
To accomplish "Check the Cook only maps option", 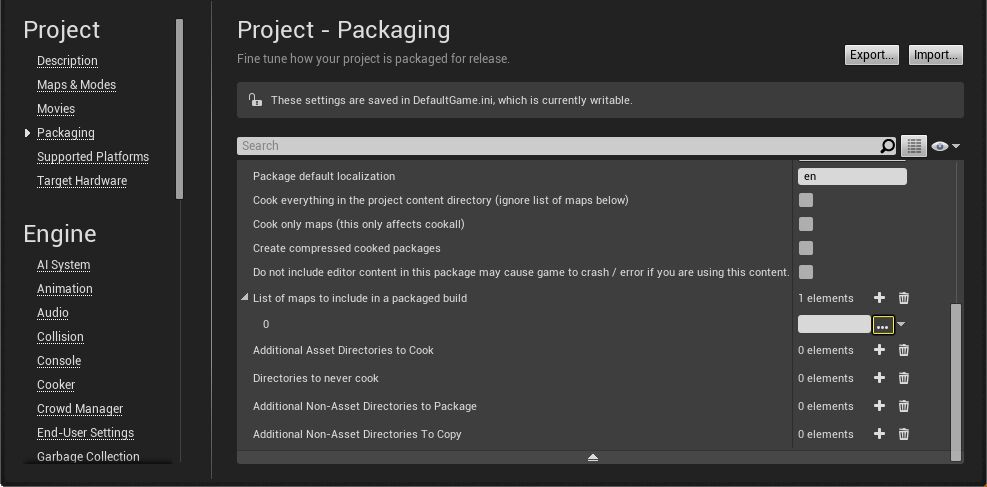I will [x=806, y=224].
